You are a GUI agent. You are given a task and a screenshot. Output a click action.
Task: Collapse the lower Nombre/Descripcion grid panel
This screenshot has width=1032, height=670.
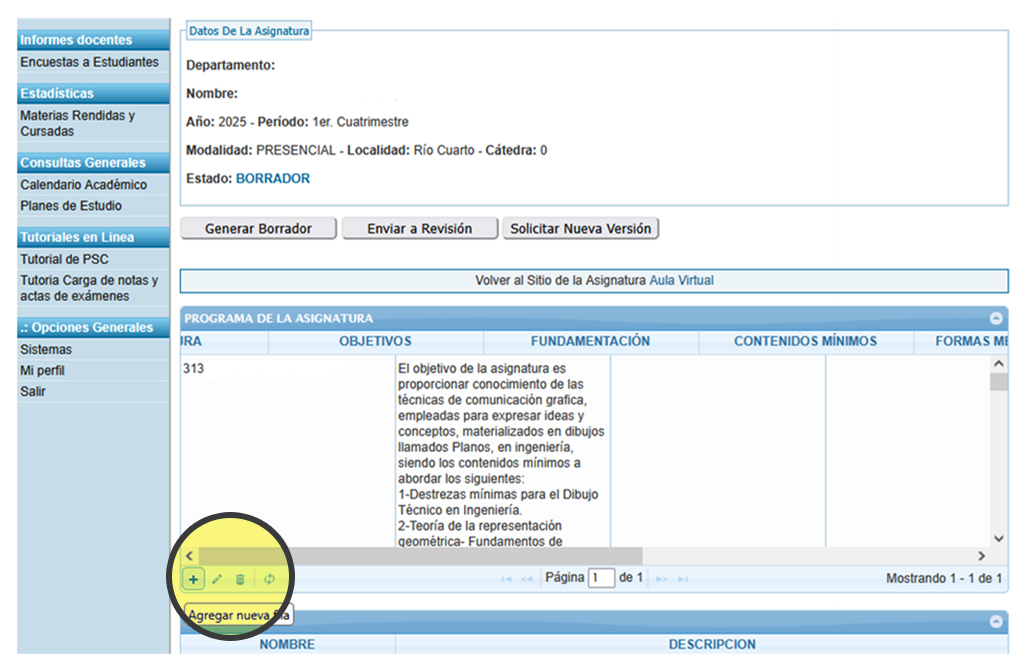click(x=996, y=622)
